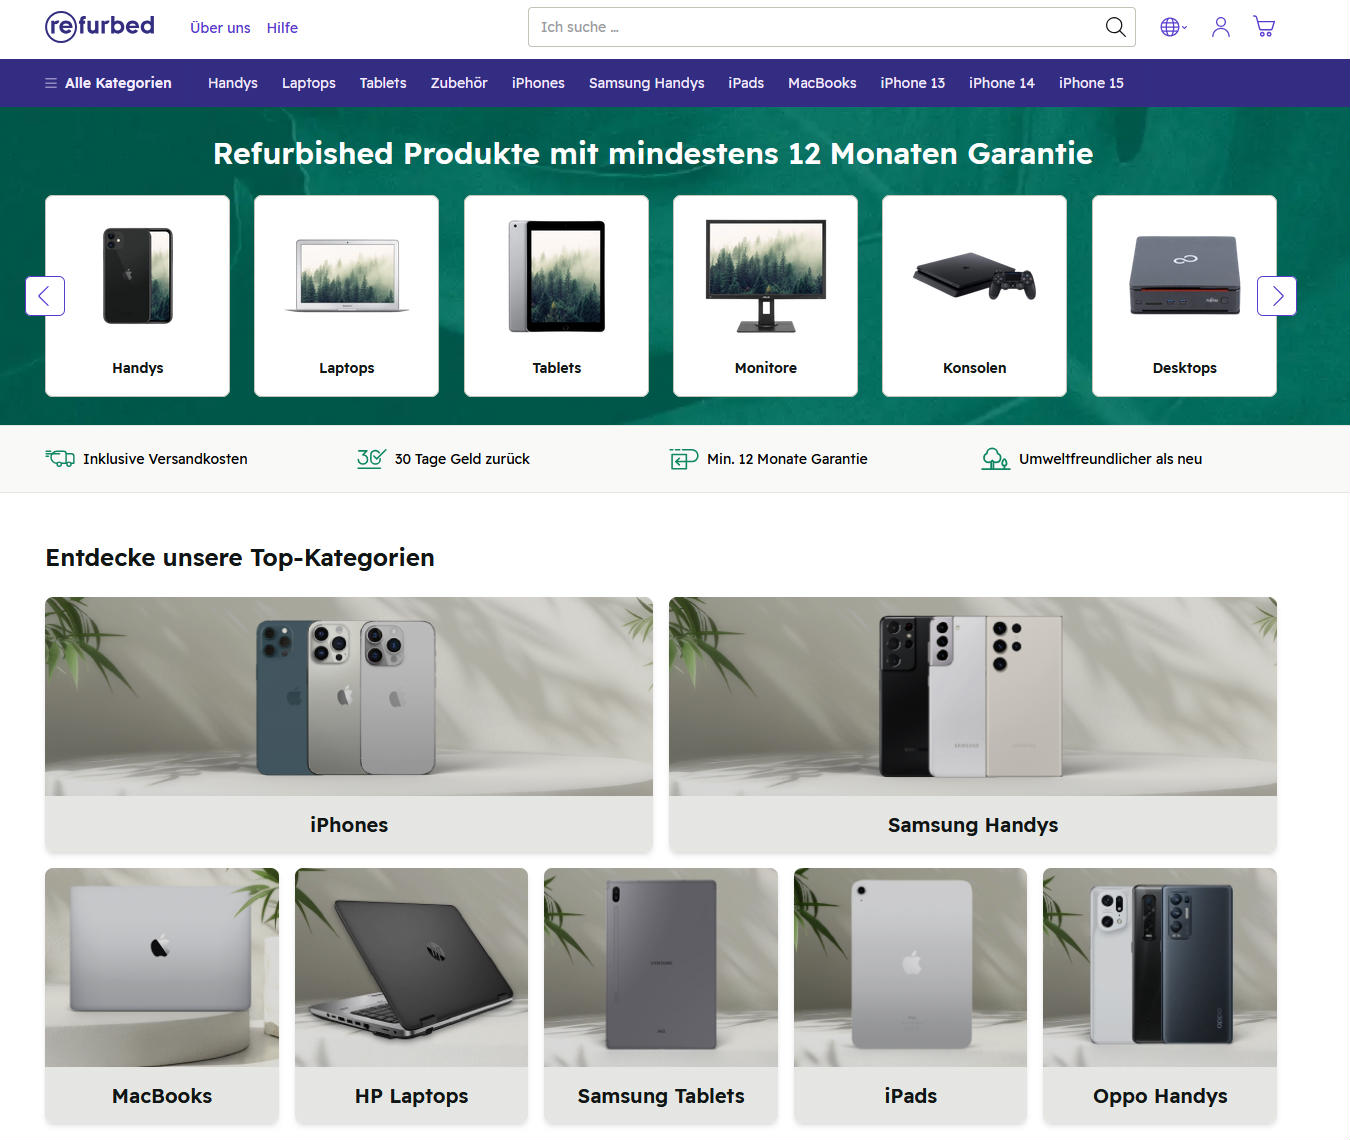The image size is (1350, 1140).
Task: Click the shipping truck icon
Action: tap(60, 458)
